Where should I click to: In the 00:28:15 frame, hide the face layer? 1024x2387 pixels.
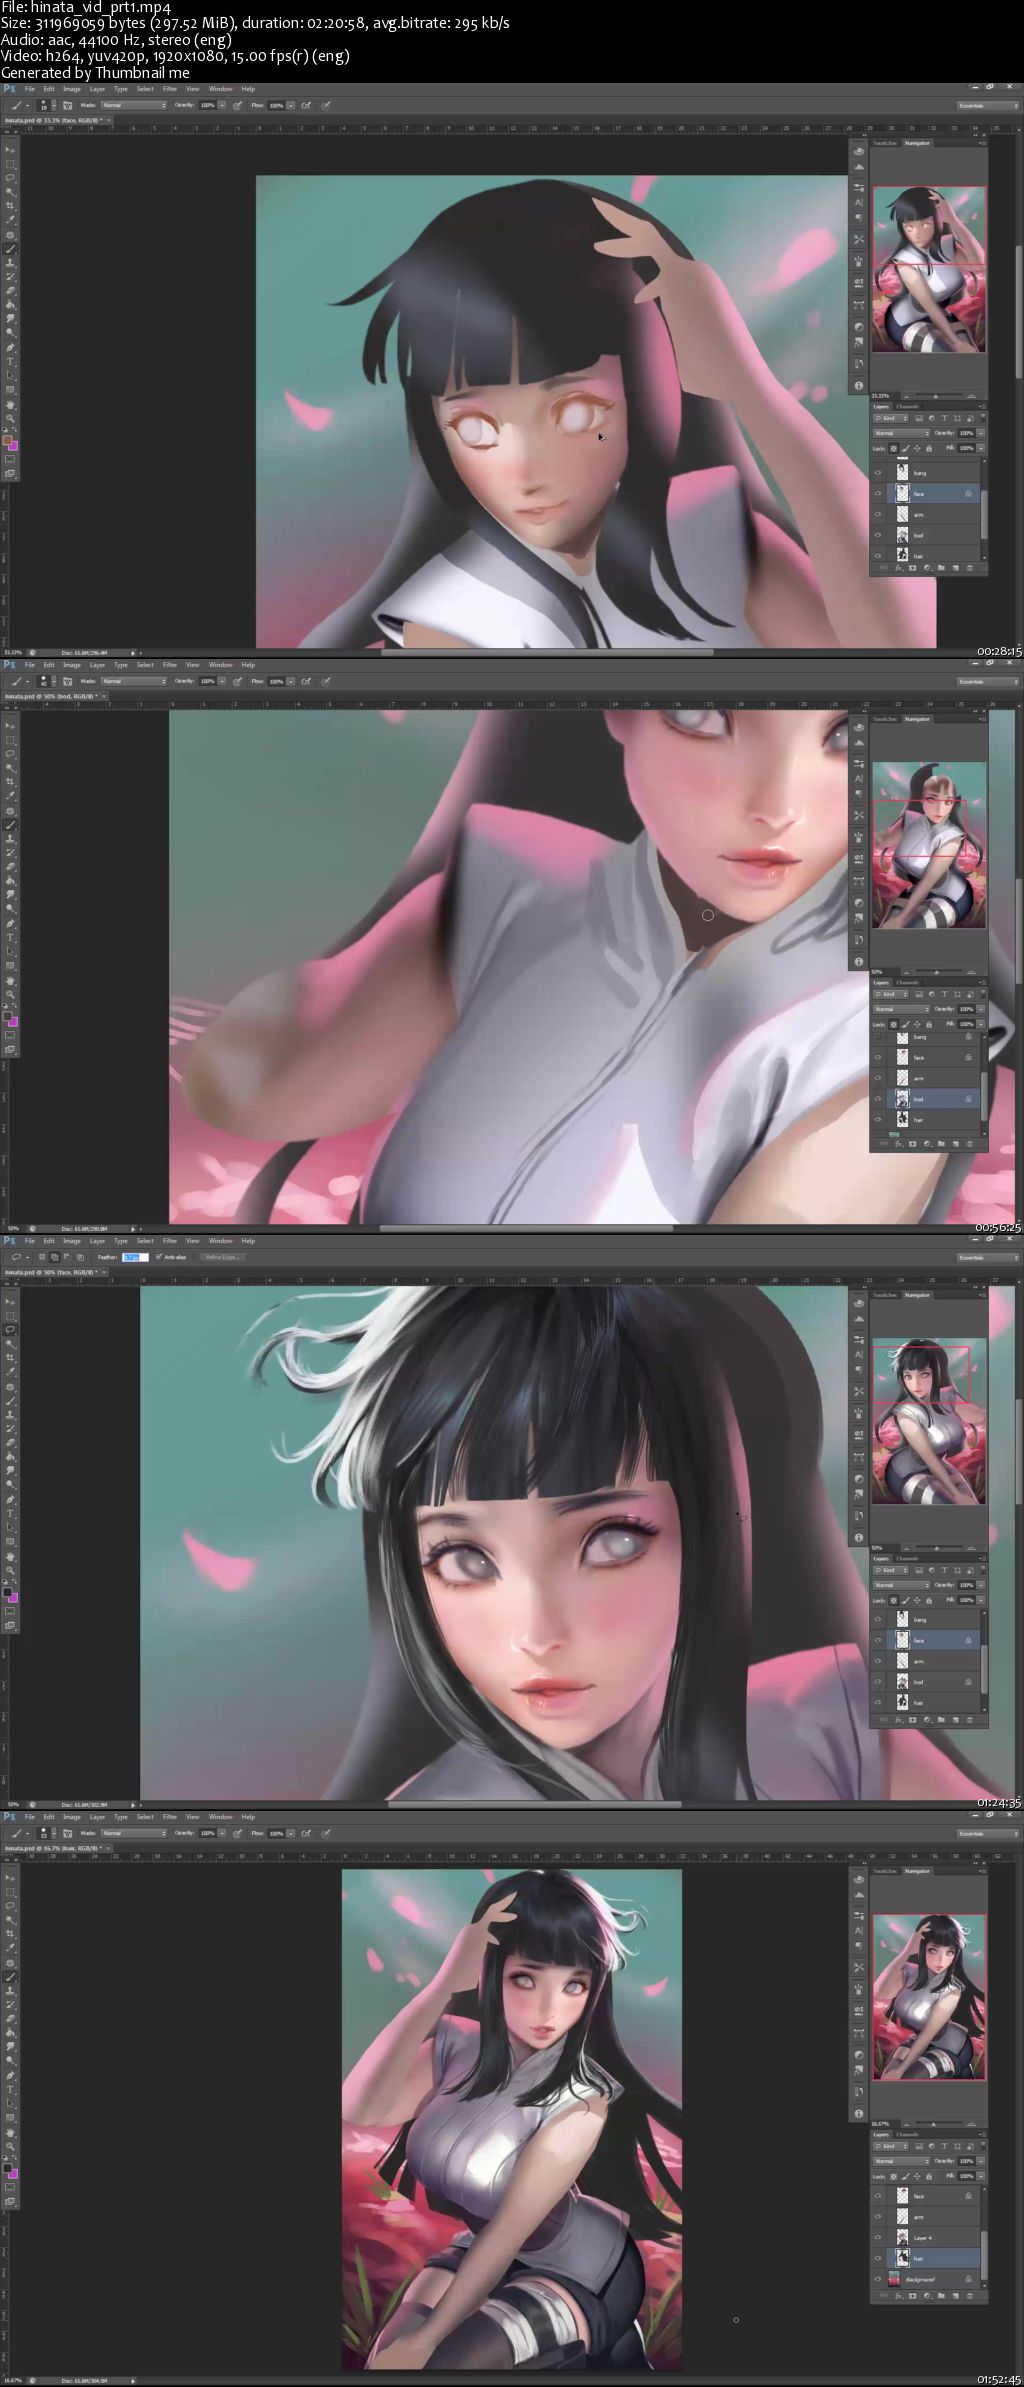point(878,493)
